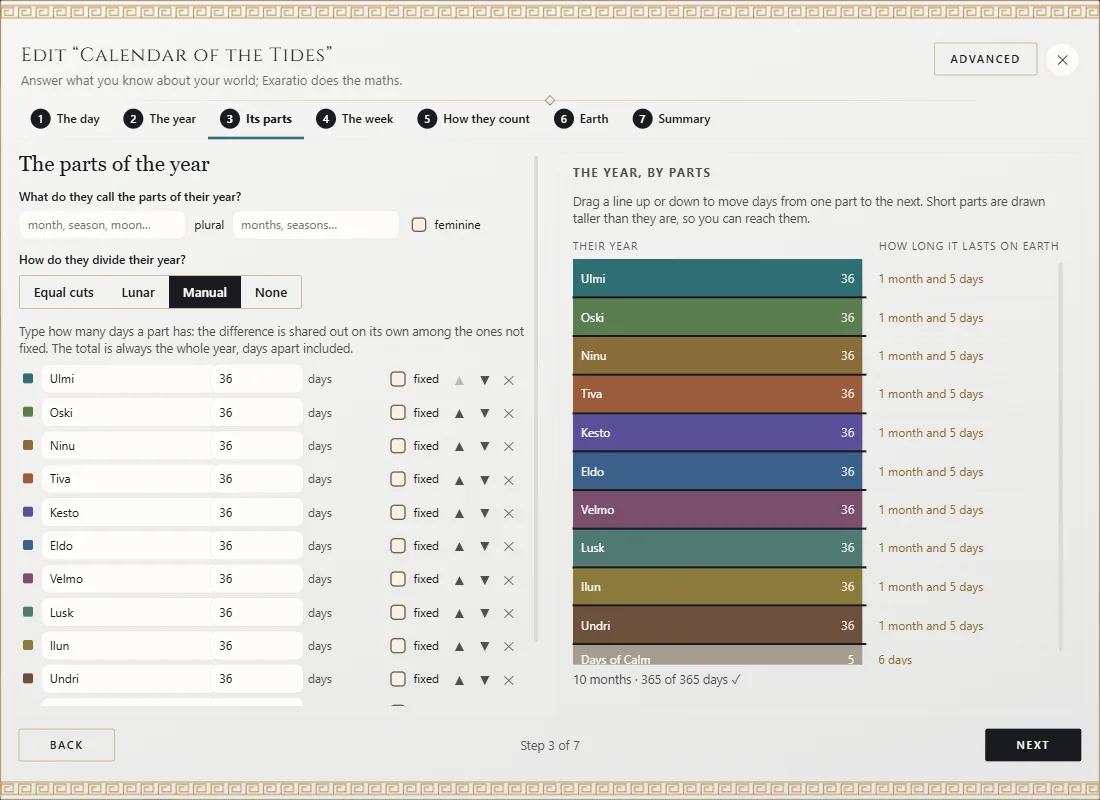Viewport: 1100px width, 800px height.
Task: Delete the Lusk part
Action: tap(509, 613)
